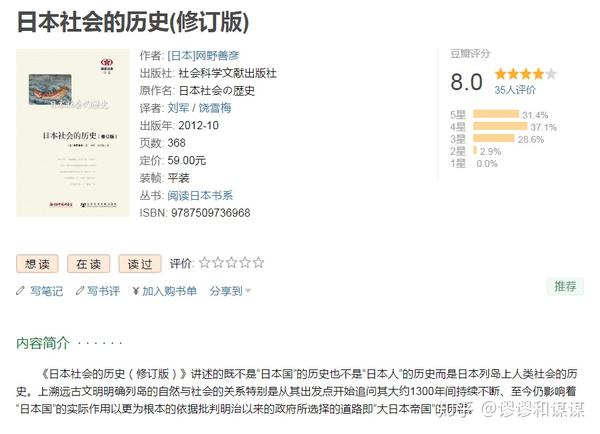
Task: Click the 分享到 link text
Action: point(226,291)
